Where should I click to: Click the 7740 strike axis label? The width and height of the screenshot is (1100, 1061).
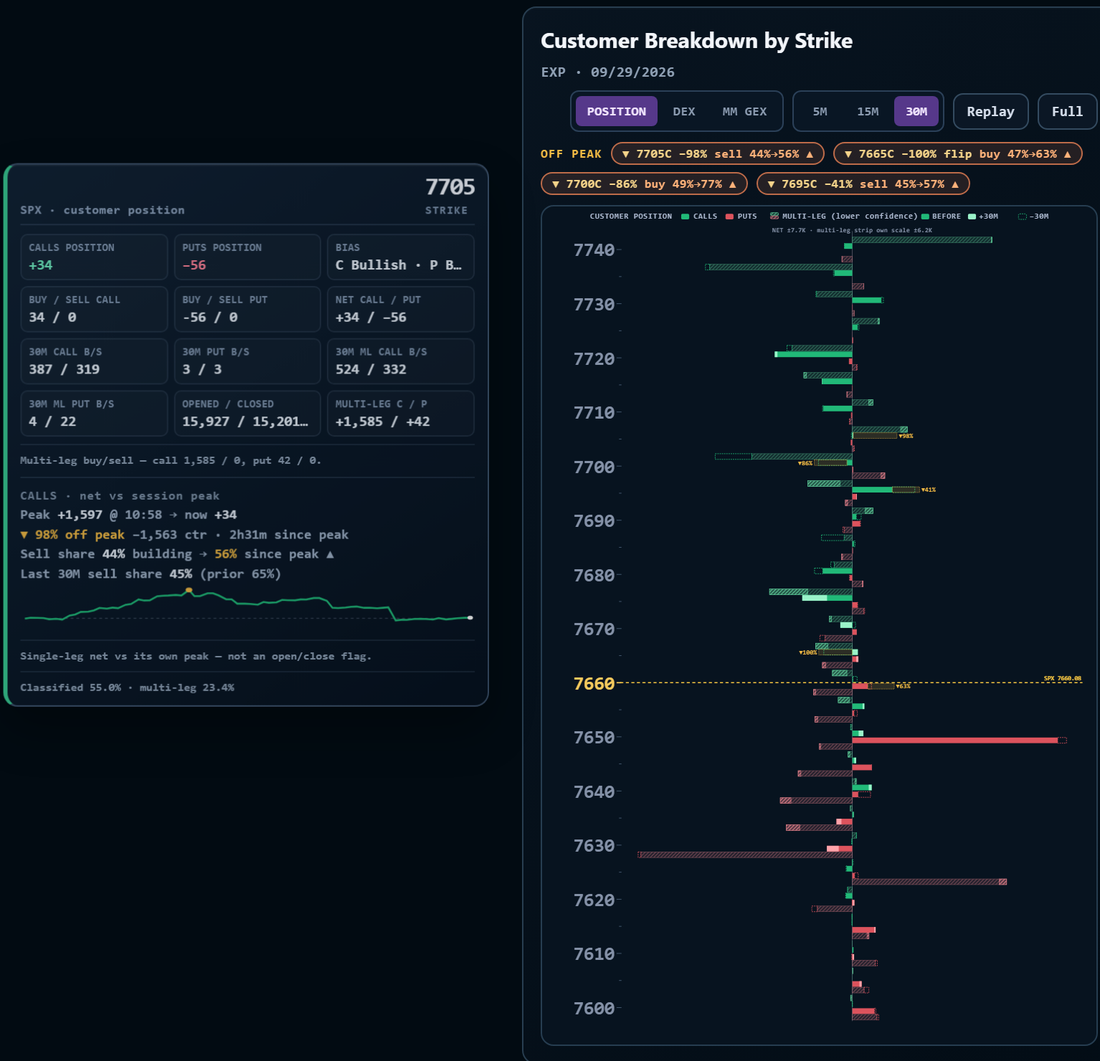click(x=593, y=250)
